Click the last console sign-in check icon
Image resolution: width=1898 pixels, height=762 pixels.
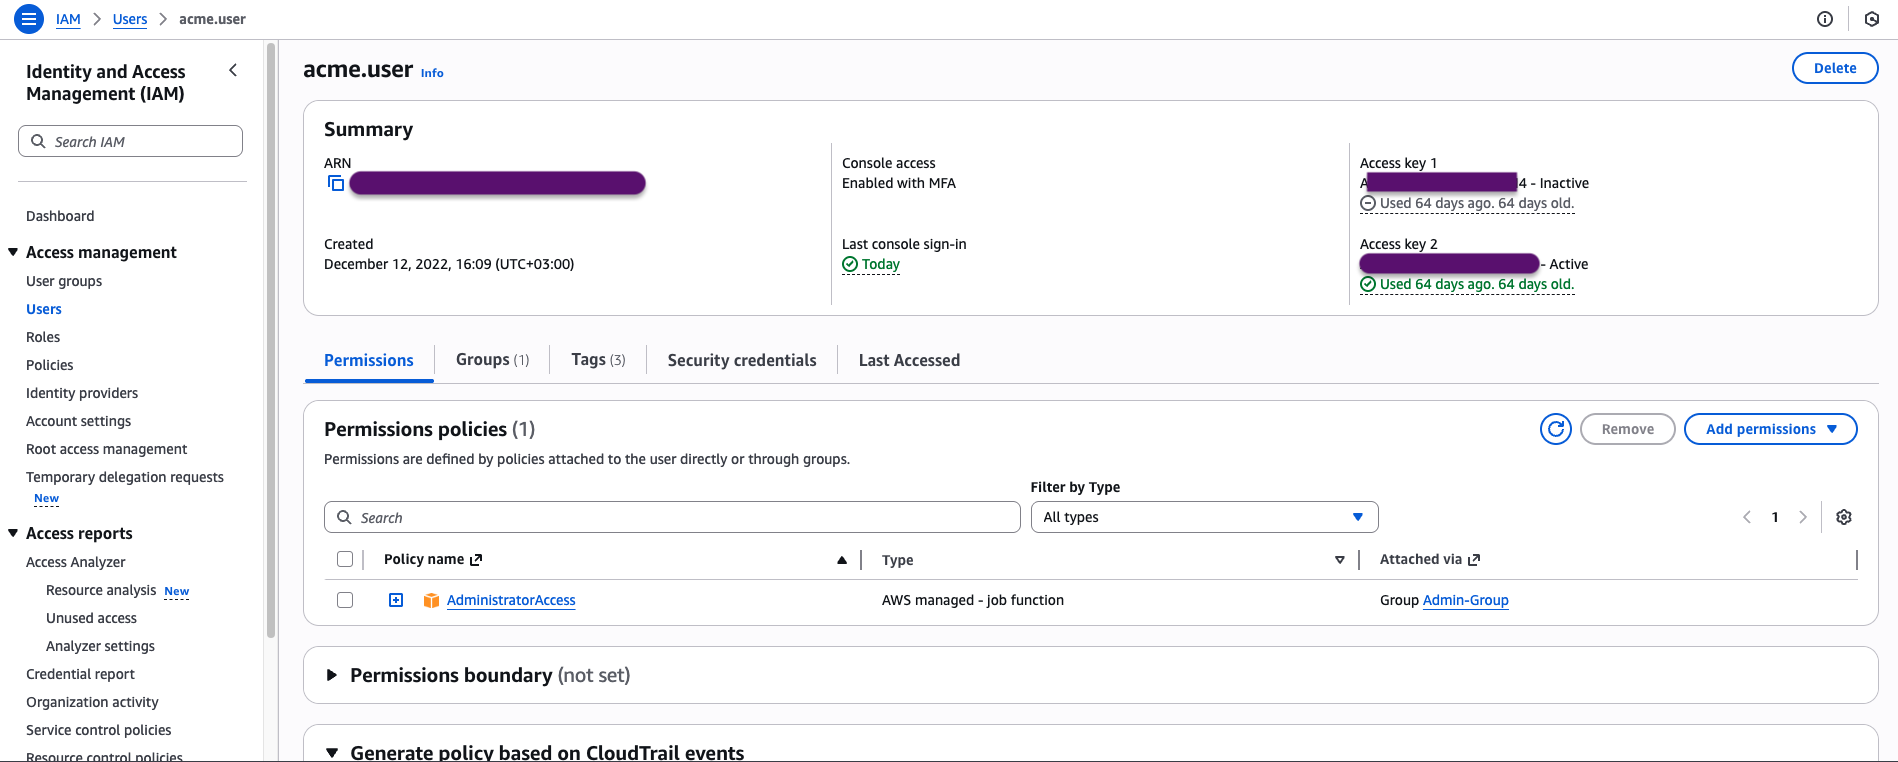pyautogui.click(x=850, y=264)
